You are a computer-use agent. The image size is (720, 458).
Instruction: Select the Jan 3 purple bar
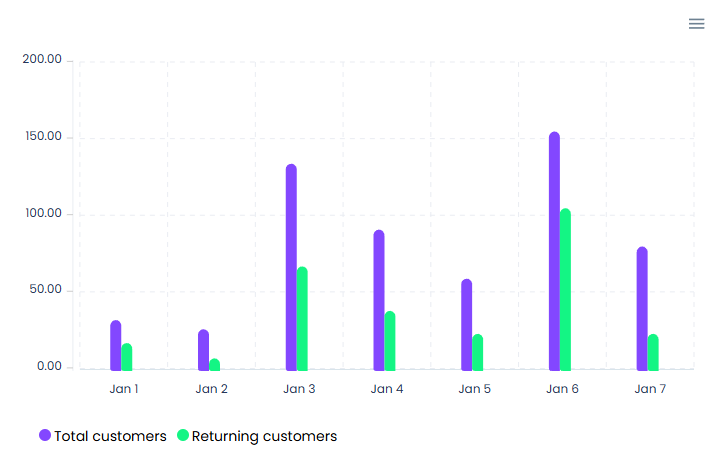click(291, 267)
